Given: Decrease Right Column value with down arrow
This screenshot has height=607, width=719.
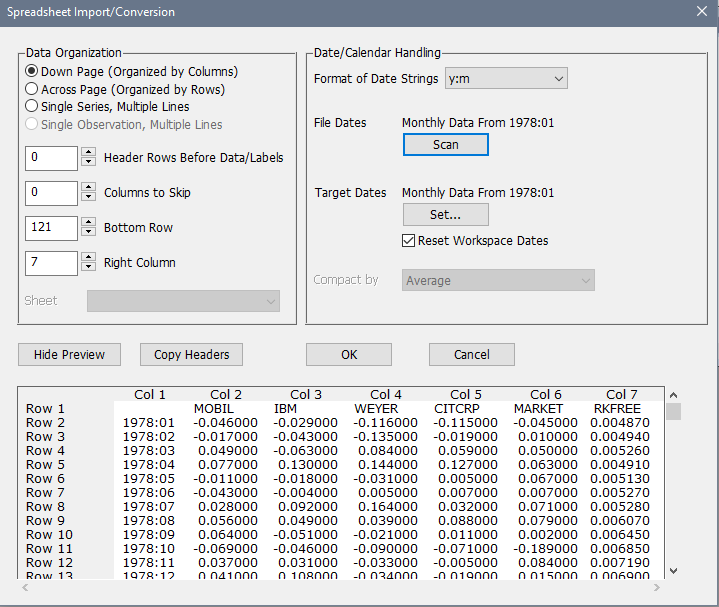Looking at the screenshot, I should [89, 269].
